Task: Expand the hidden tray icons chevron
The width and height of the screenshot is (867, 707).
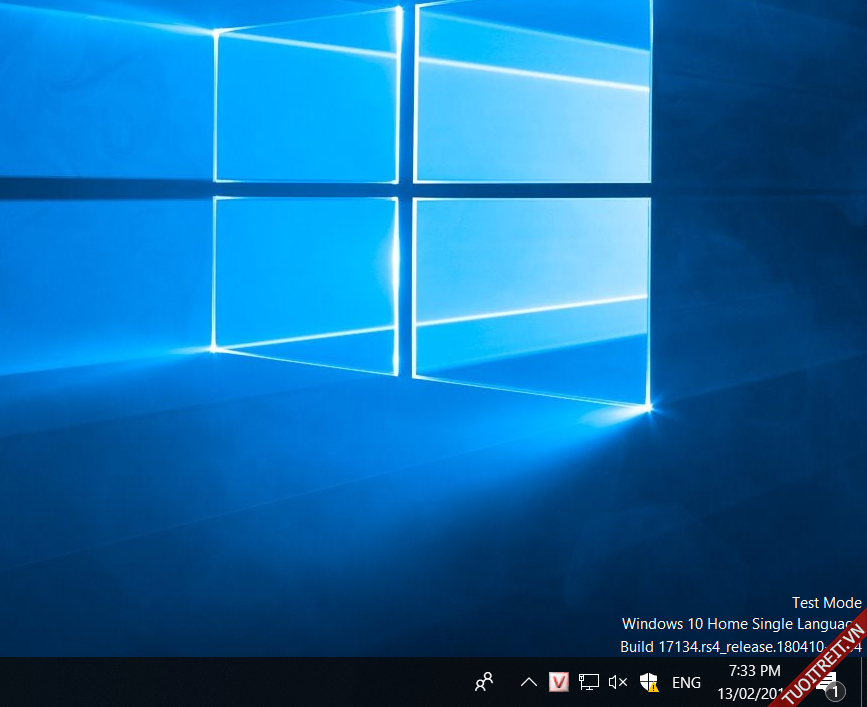Action: [x=529, y=682]
